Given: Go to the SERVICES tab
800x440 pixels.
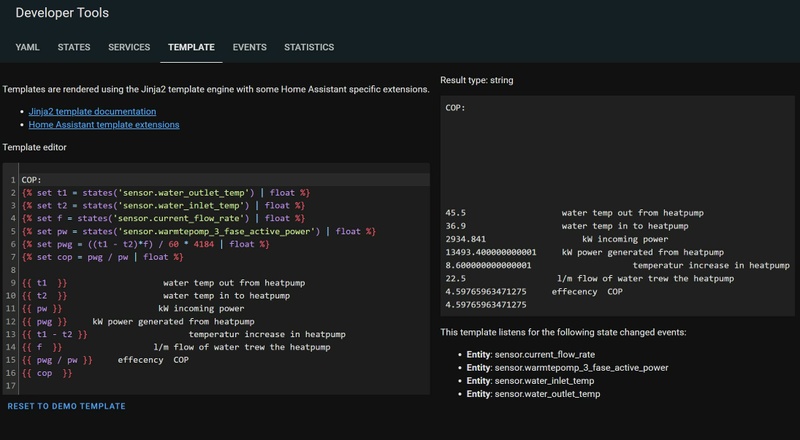Looking at the screenshot, I should click(129, 47).
